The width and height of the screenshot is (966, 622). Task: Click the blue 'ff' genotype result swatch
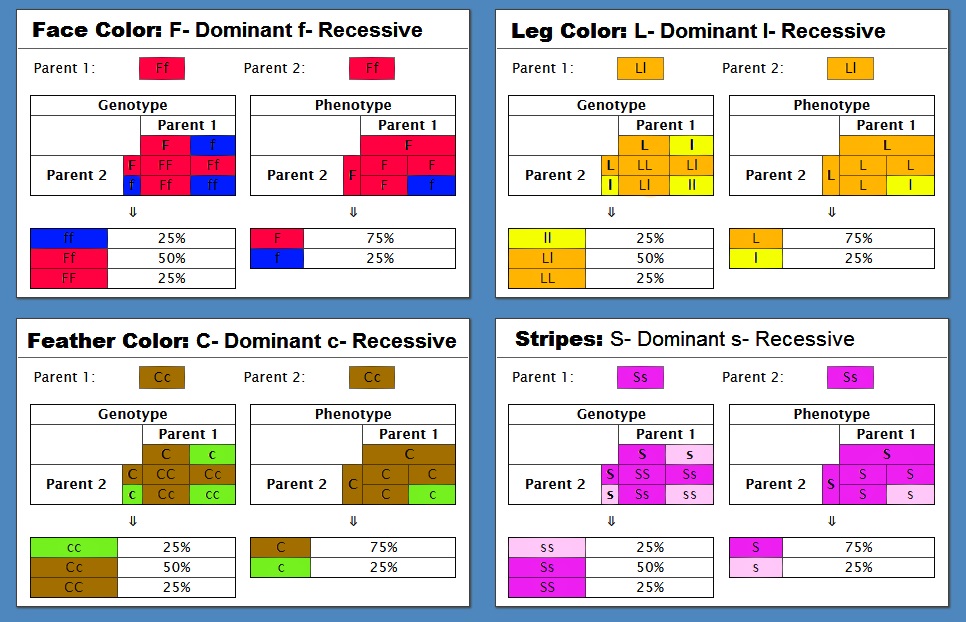[x=69, y=238]
